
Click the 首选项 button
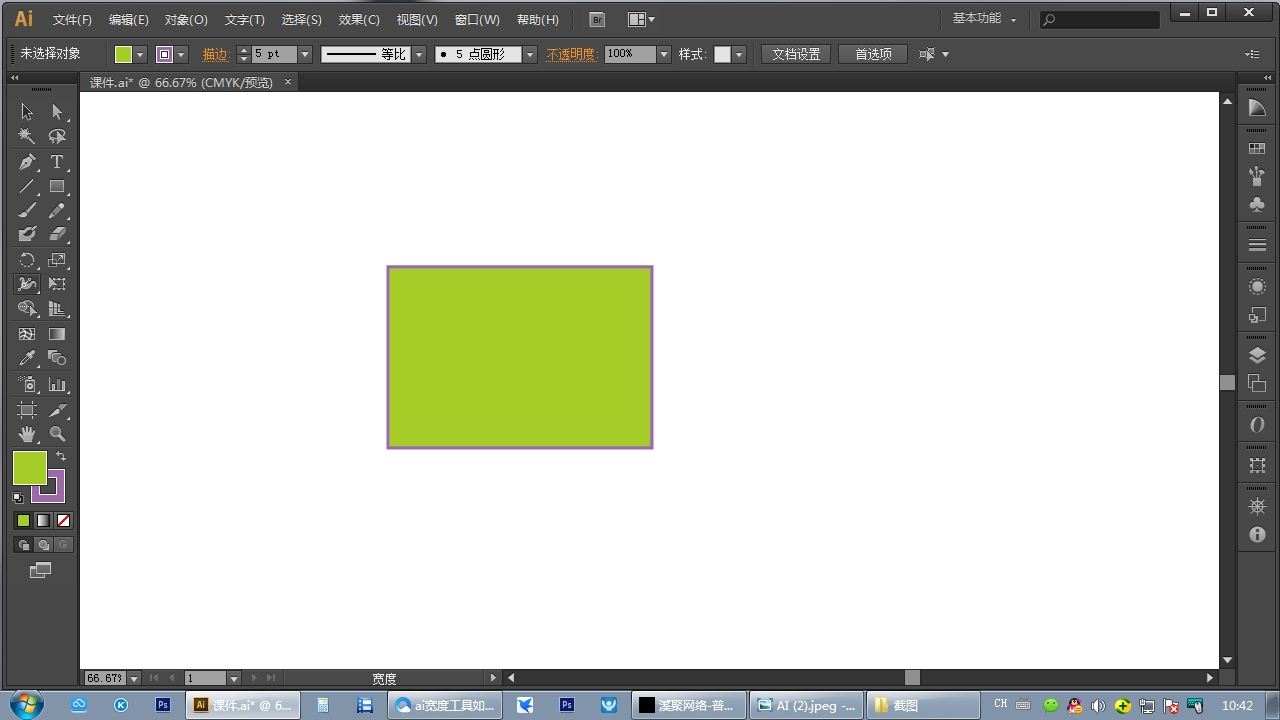[x=873, y=55]
